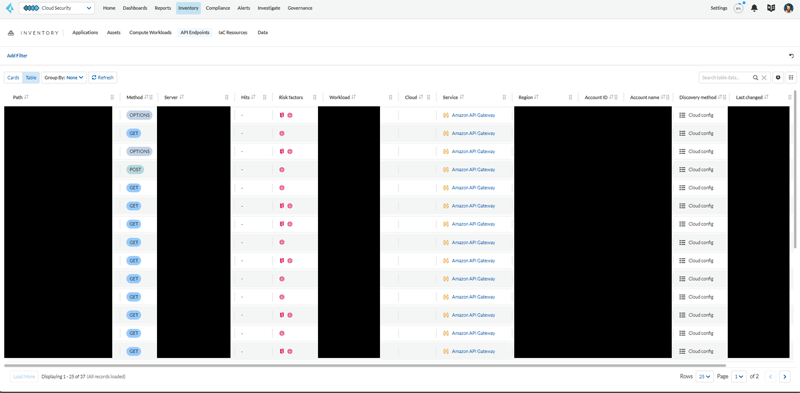
Task: Sort the table by Server
Action: pos(182,97)
